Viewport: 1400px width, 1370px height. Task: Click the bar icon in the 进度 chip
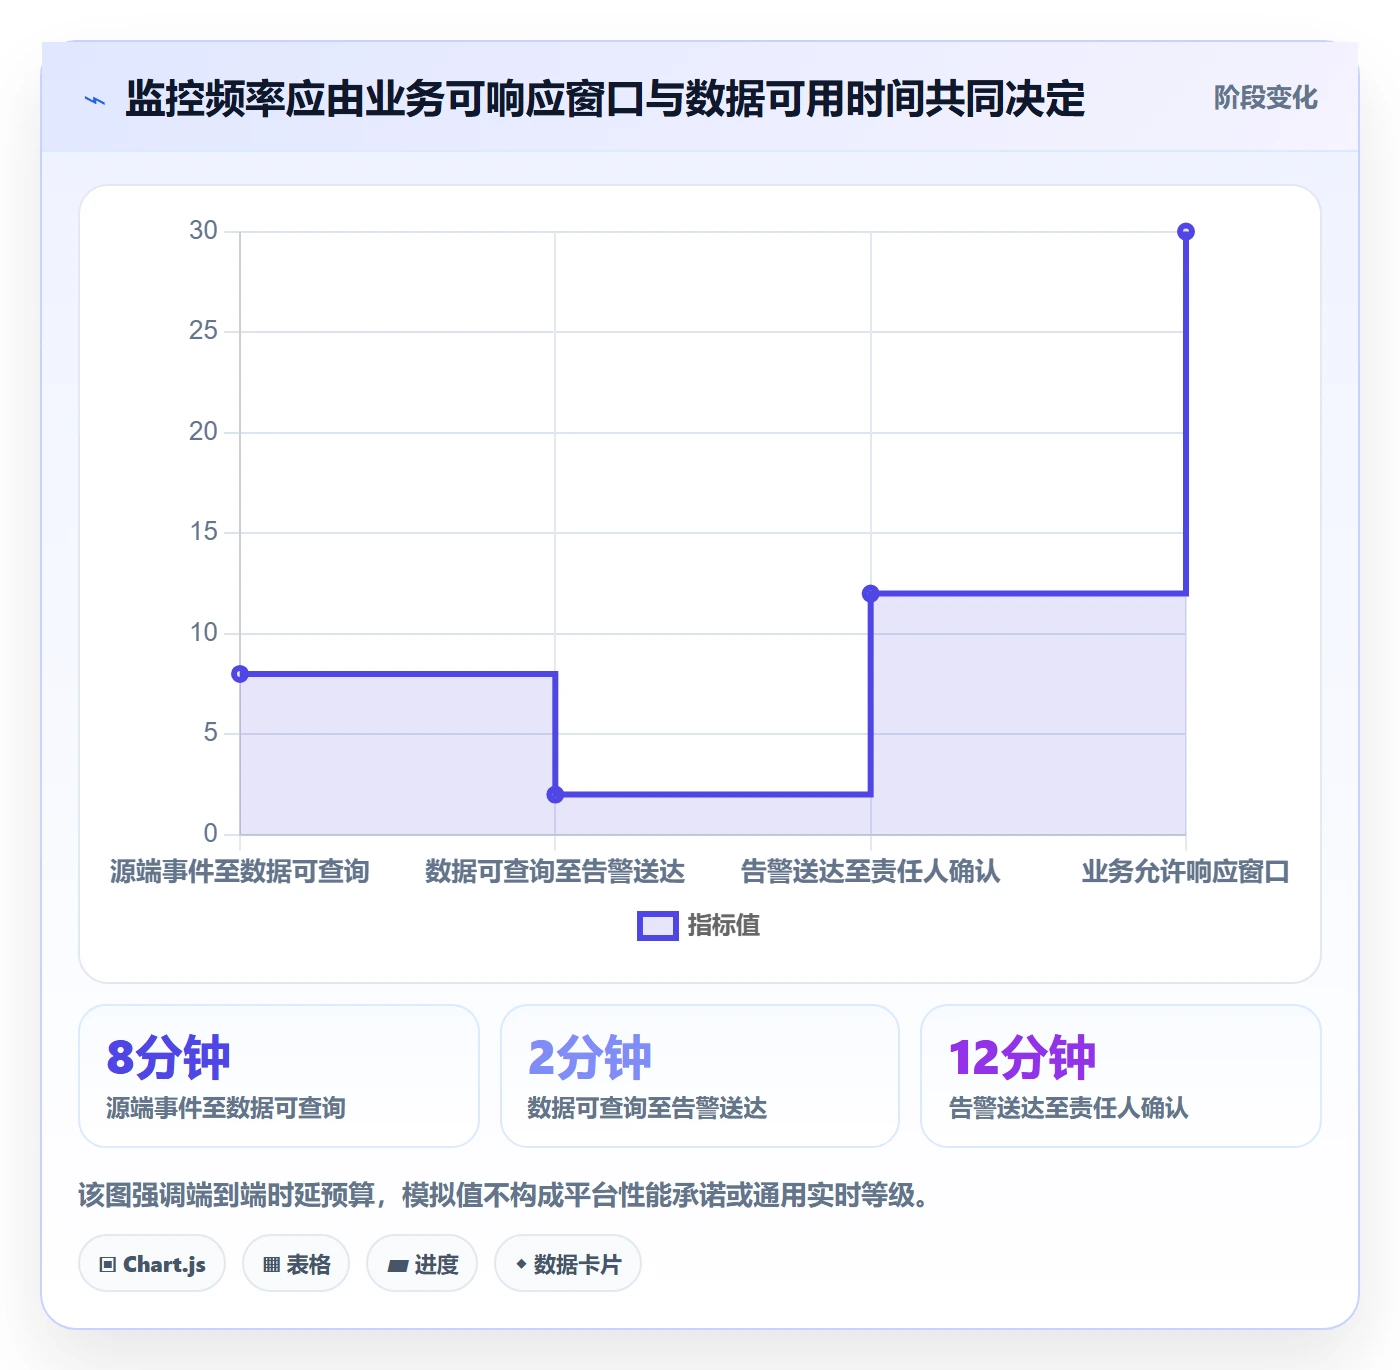pyautogui.click(x=397, y=1266)
